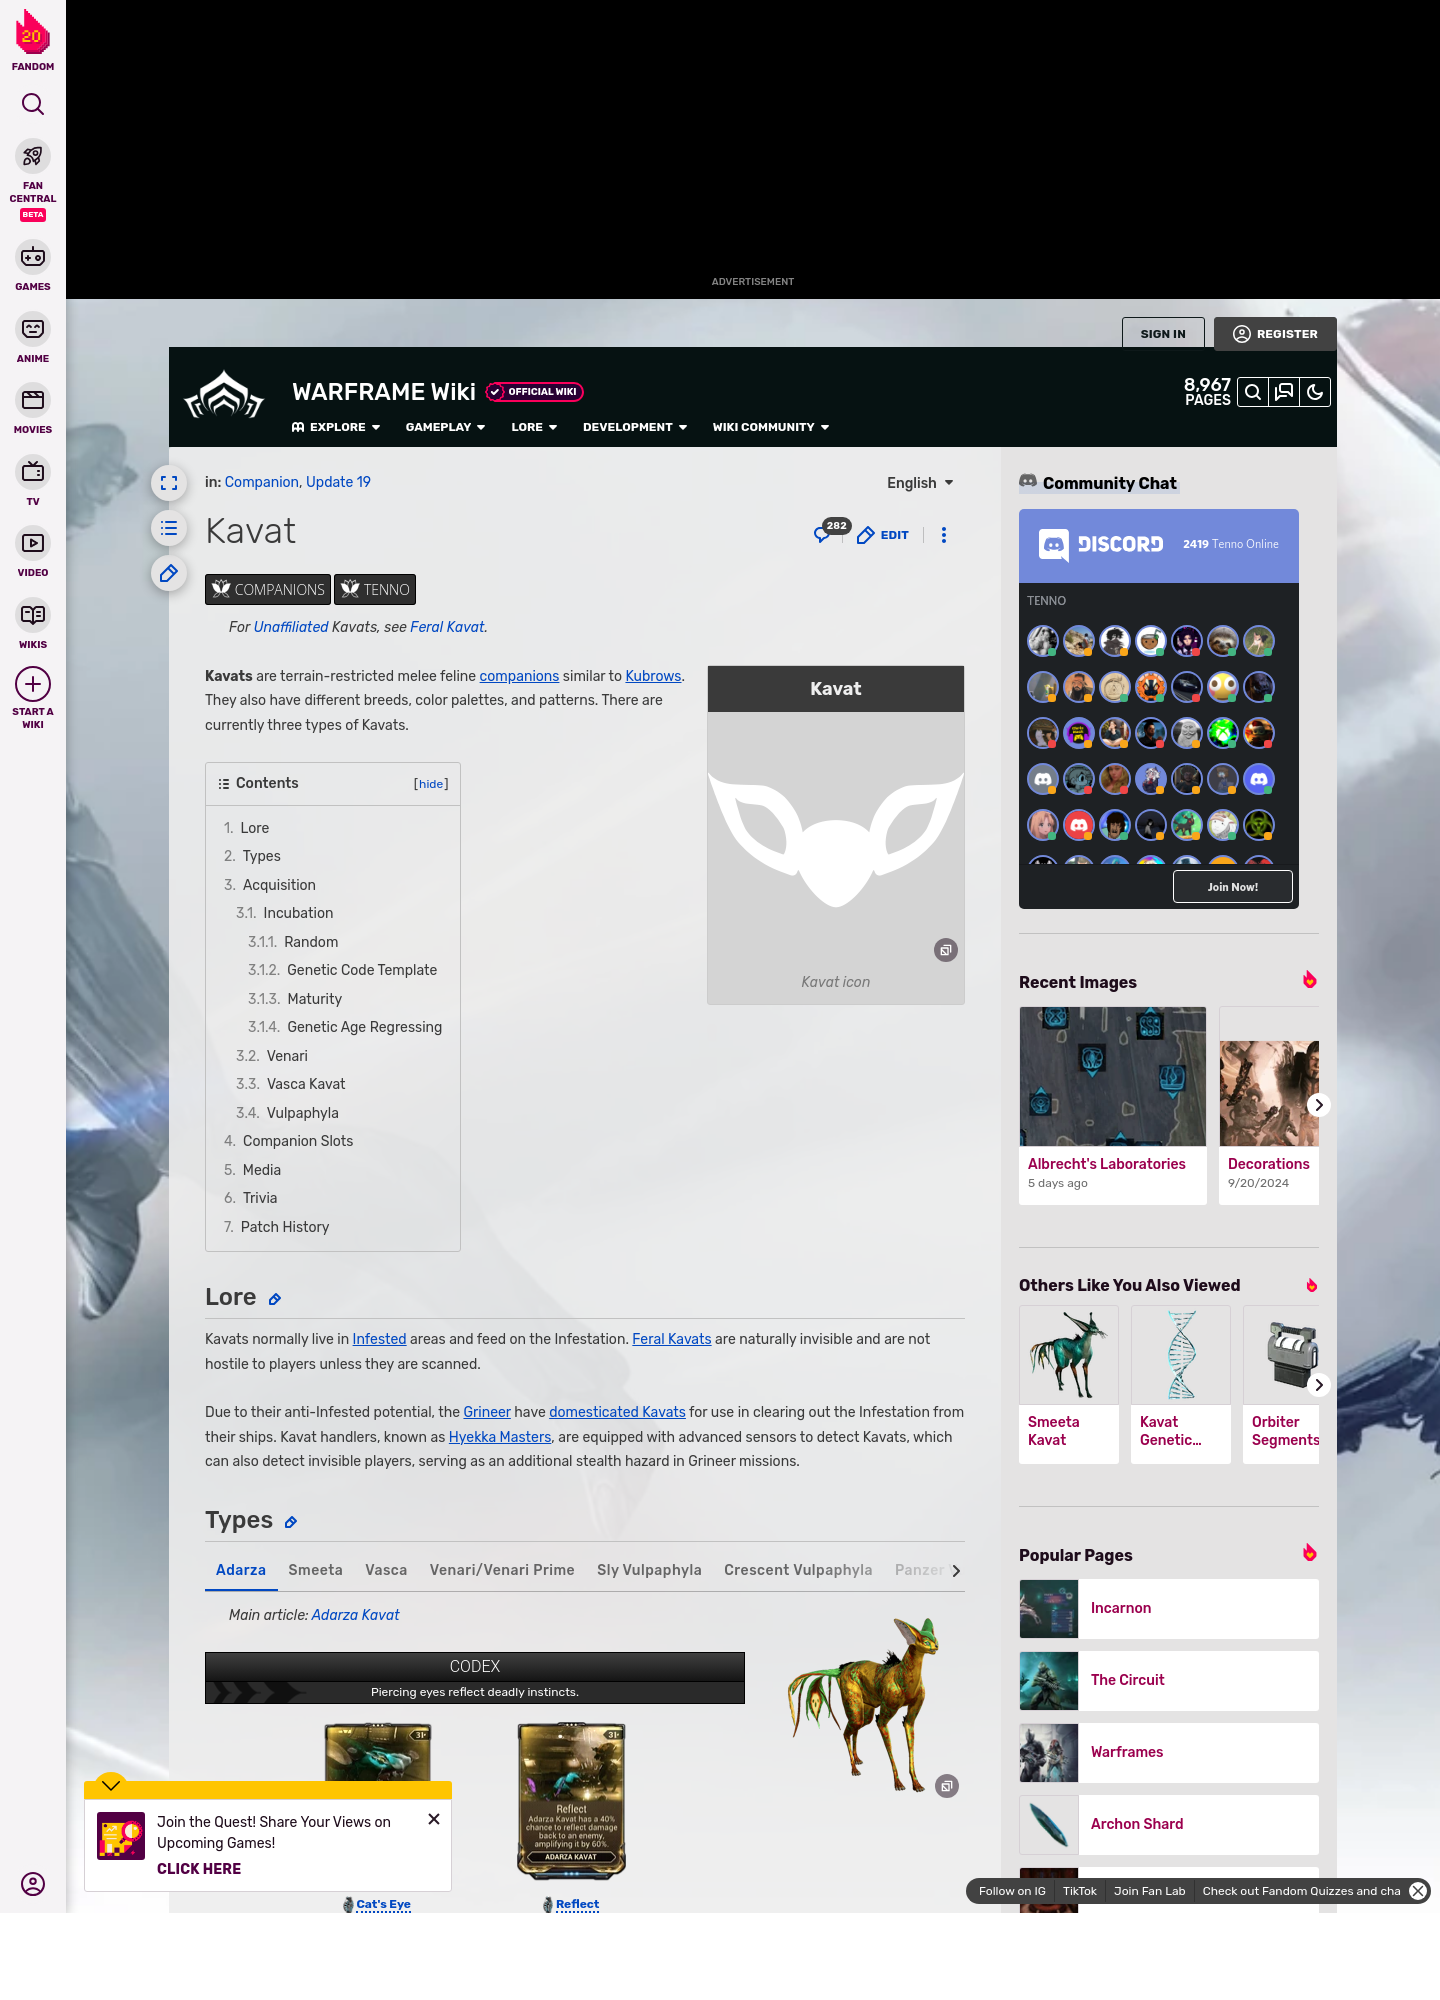
Task: Open the Development dropdown menu
Action: (x=635, y=427)
